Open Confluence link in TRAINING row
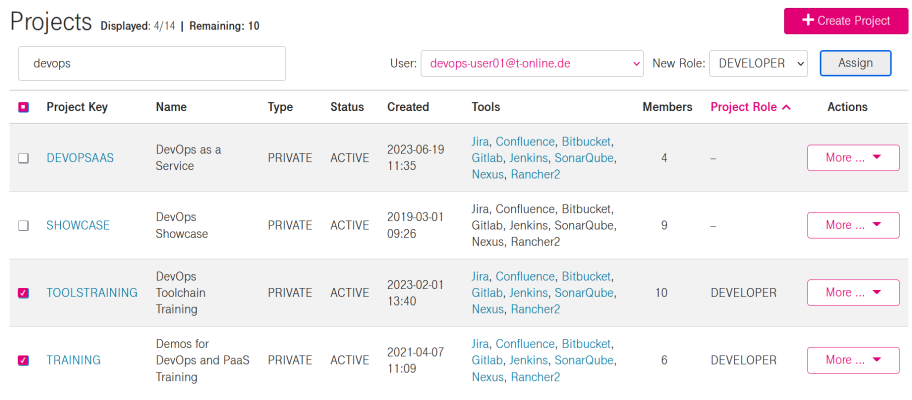 (x=525, y=344)
